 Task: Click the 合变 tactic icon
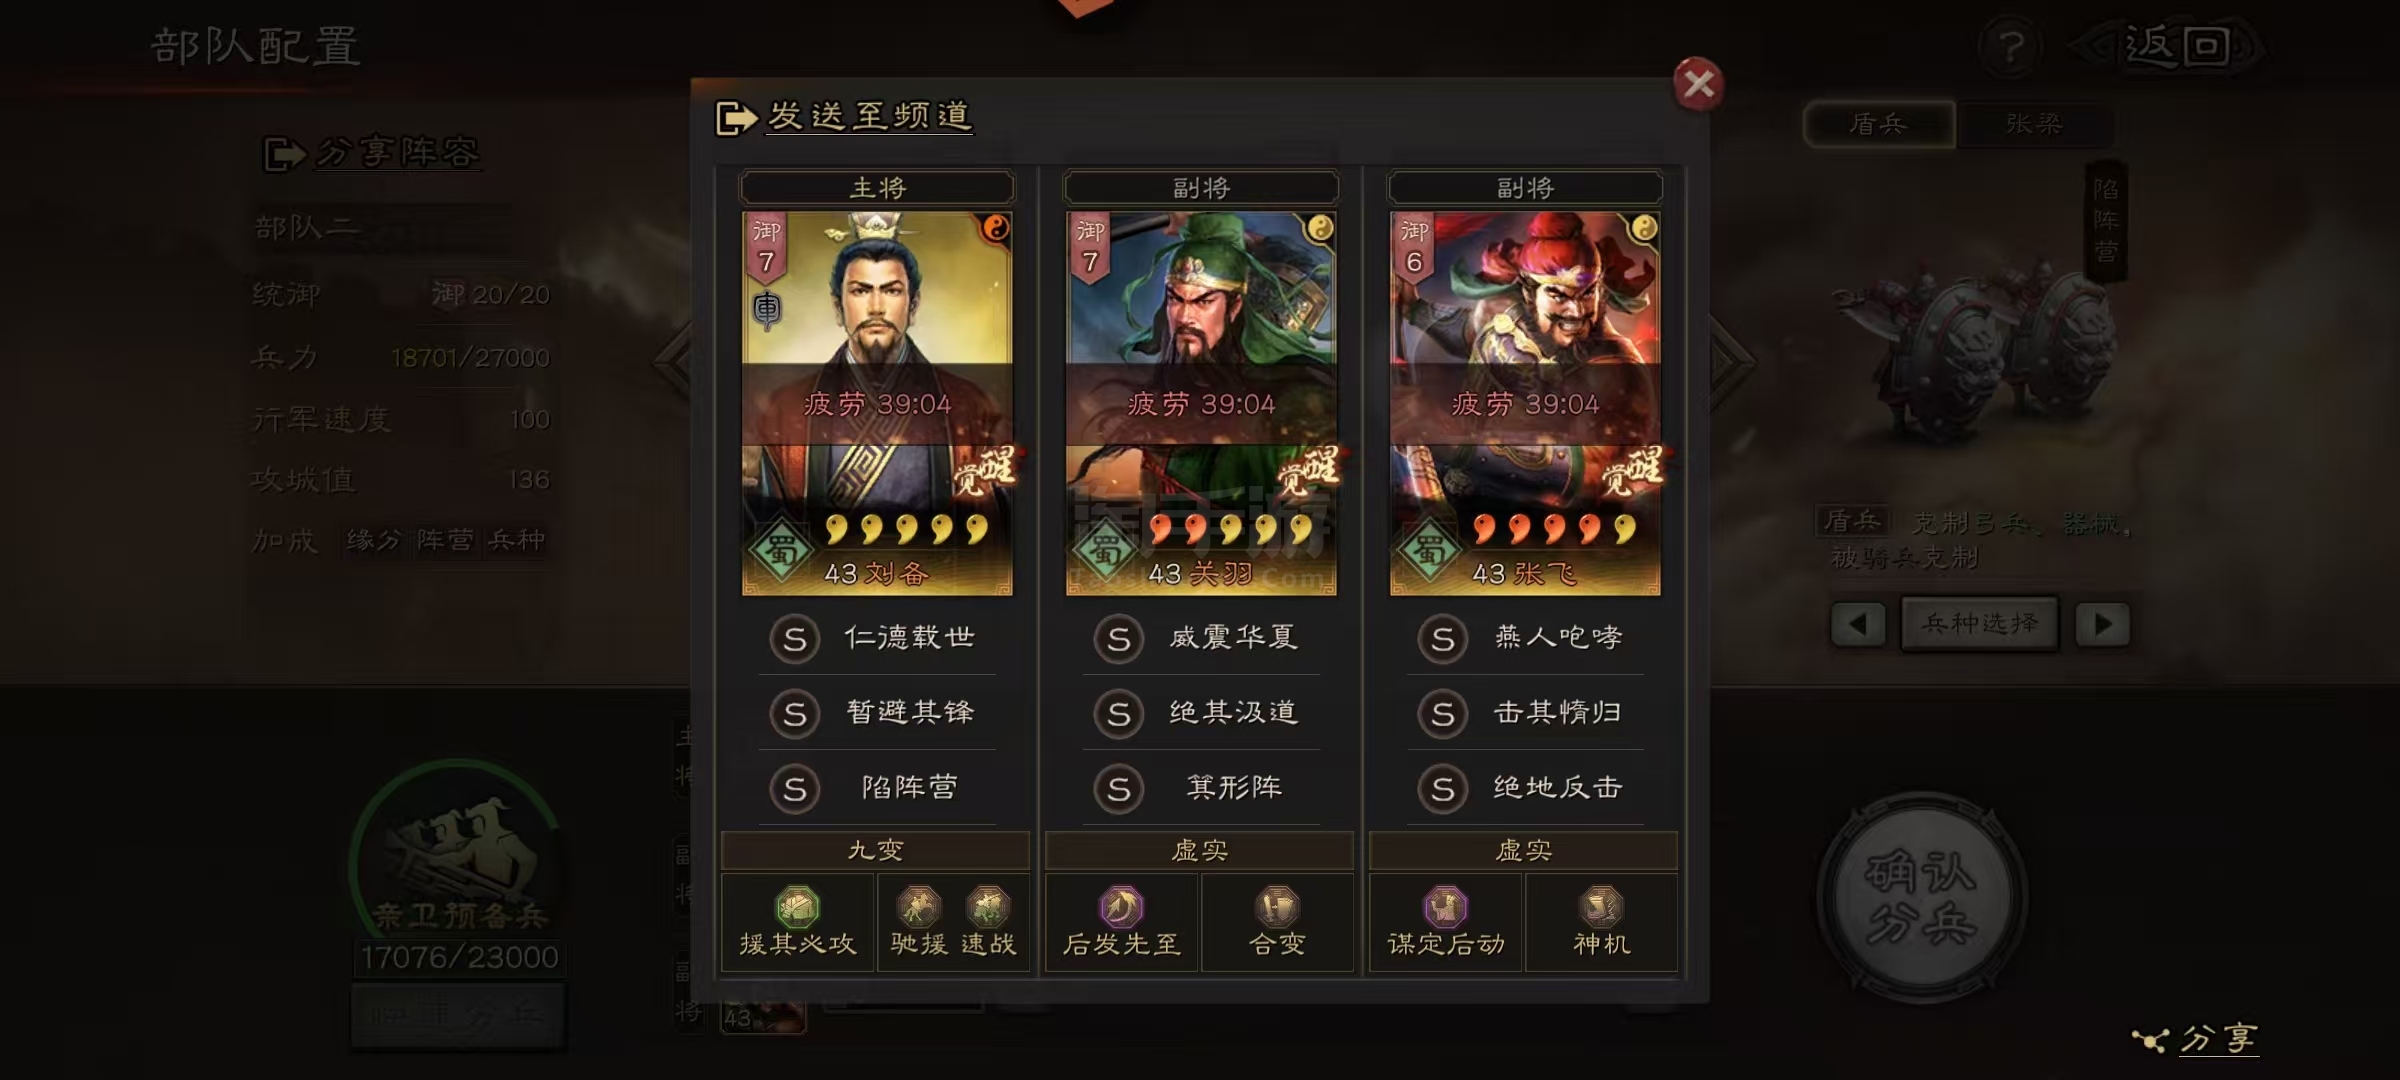1277,906
